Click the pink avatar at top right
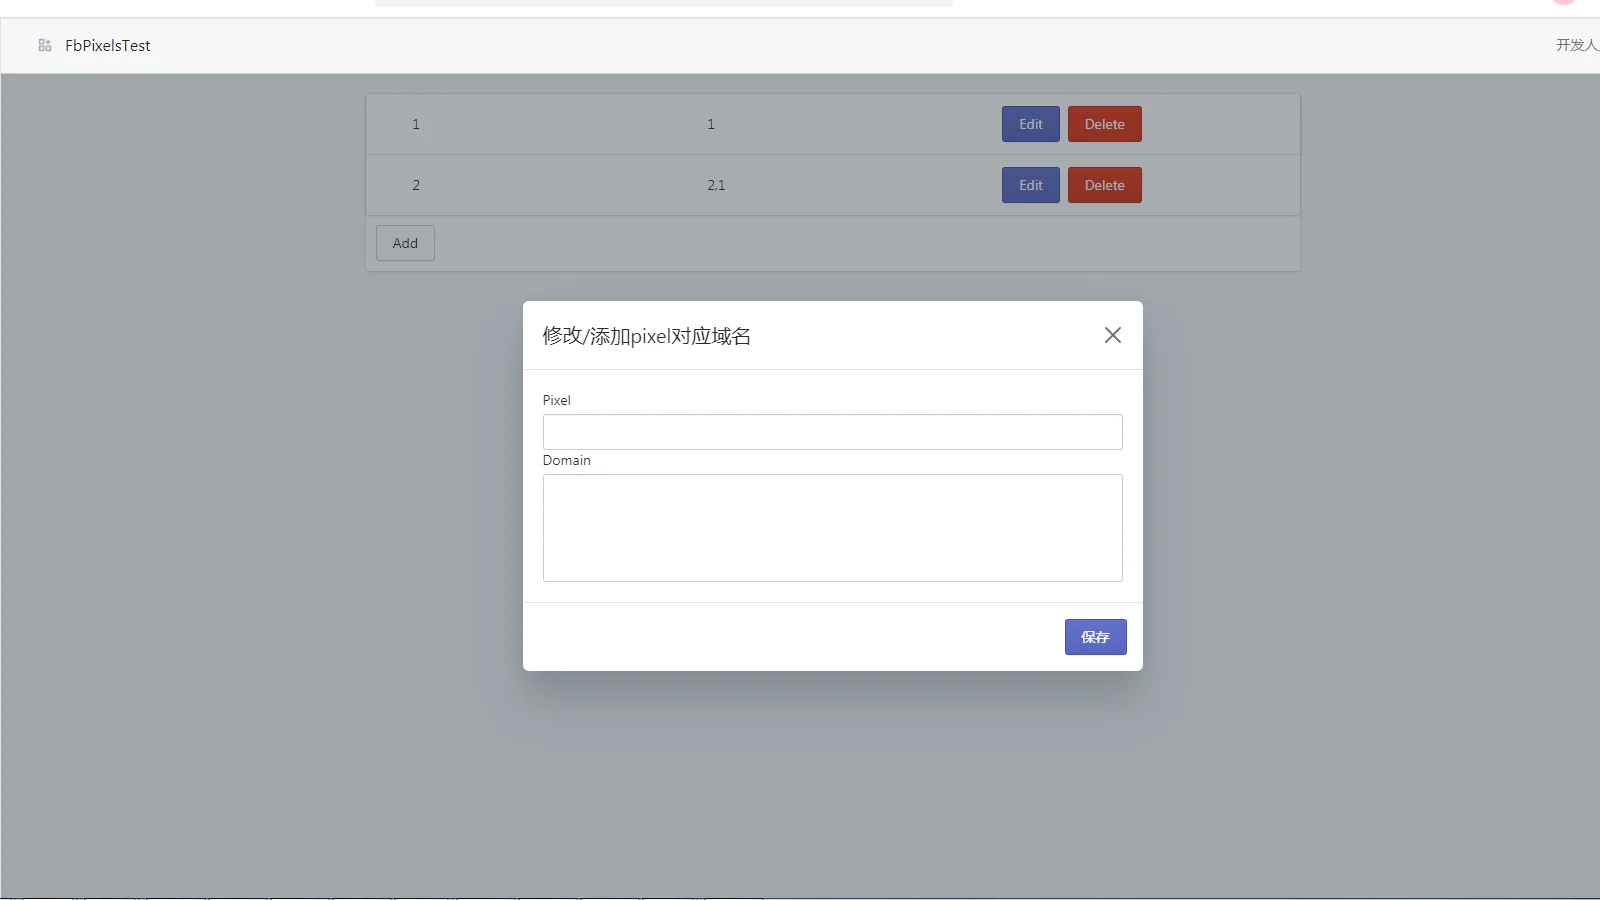1600x900 pixels. point(1564,2)
